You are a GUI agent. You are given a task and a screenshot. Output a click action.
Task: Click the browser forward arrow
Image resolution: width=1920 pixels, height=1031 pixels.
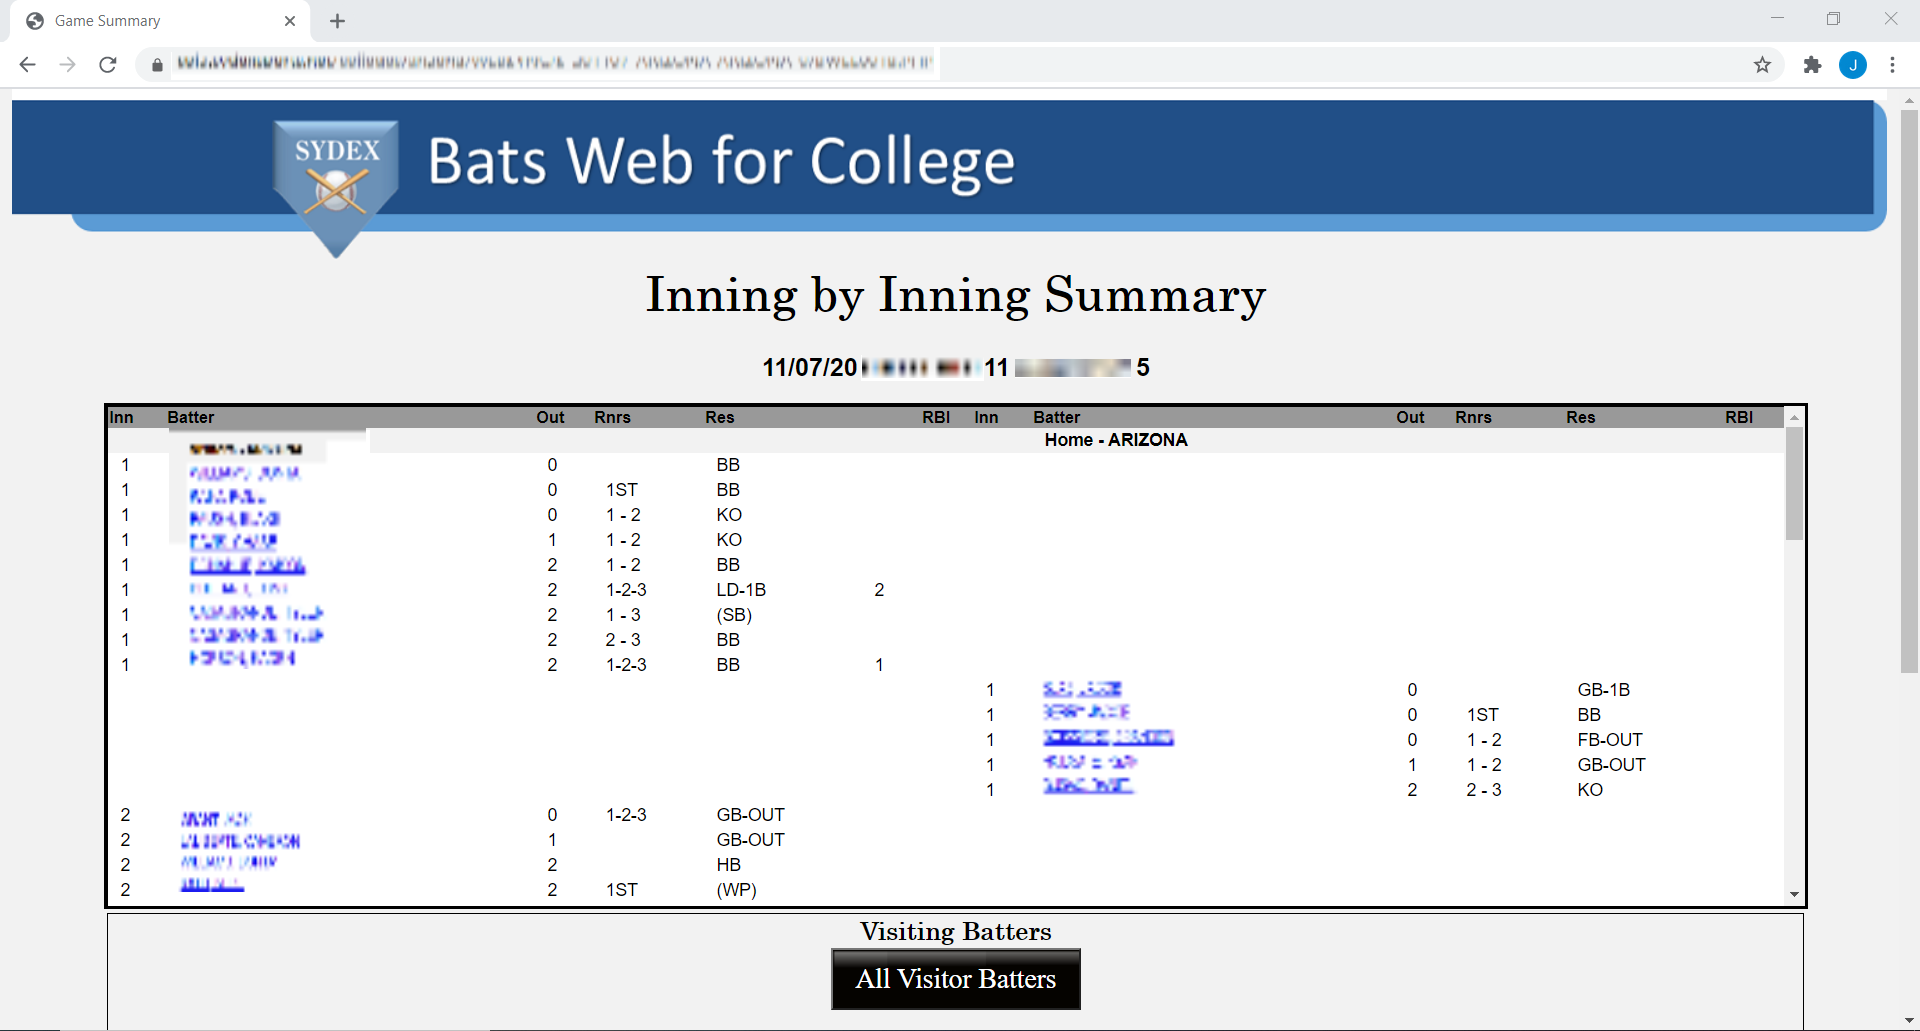pyautogui.click(x=67, y=63)
